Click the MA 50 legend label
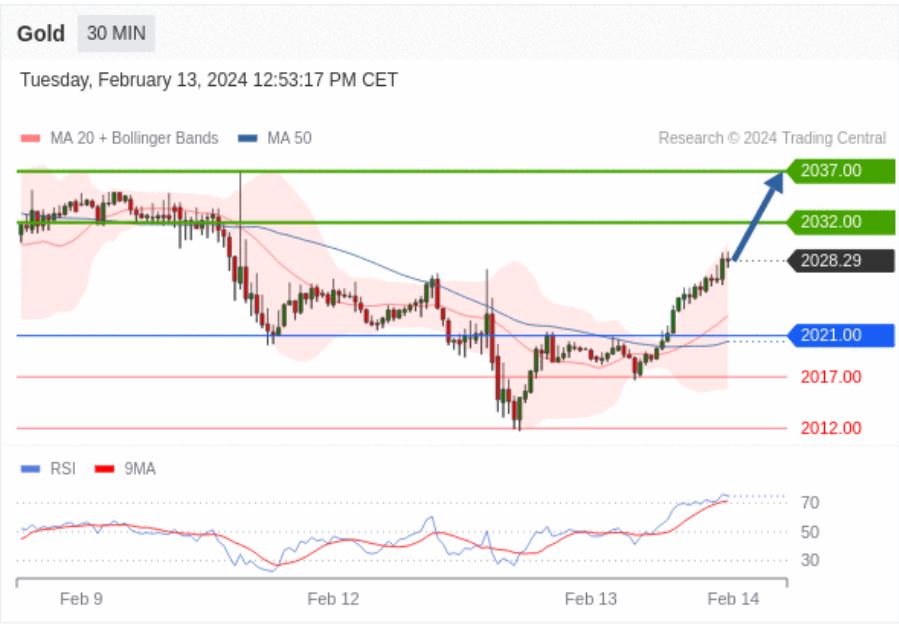Image resolution: width=899 pixels, height=638 pixels. click(290, 138)
